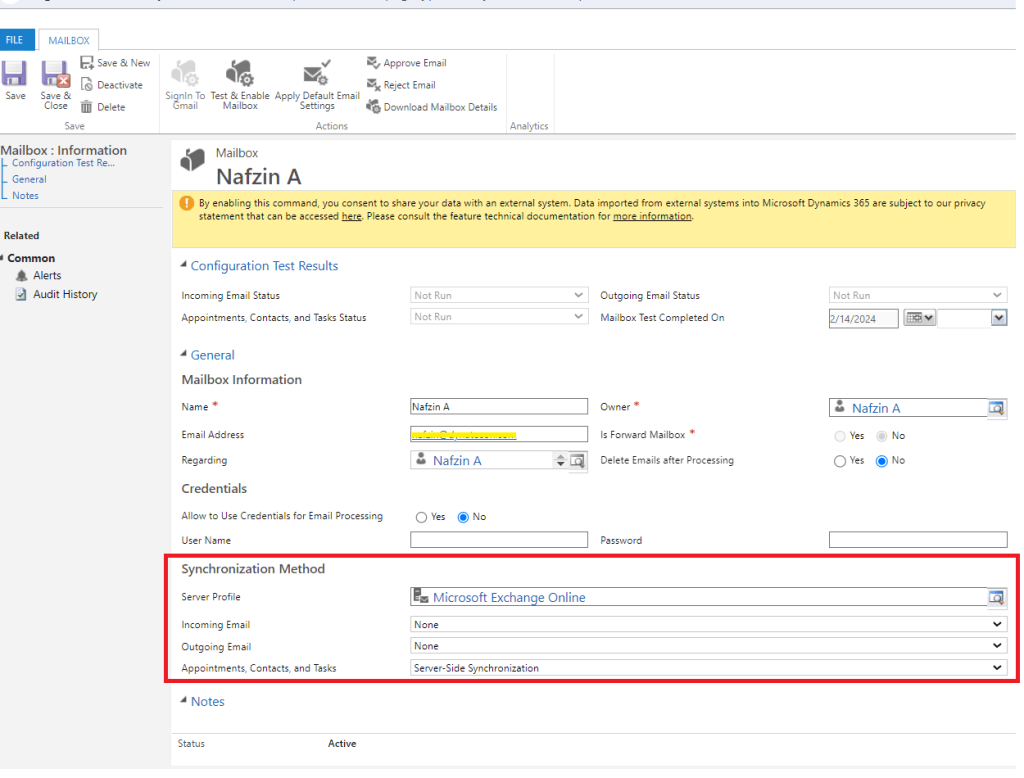Click the Delete trash icon
This screenshot has width=1024, height=778.
tap(87, 107)
